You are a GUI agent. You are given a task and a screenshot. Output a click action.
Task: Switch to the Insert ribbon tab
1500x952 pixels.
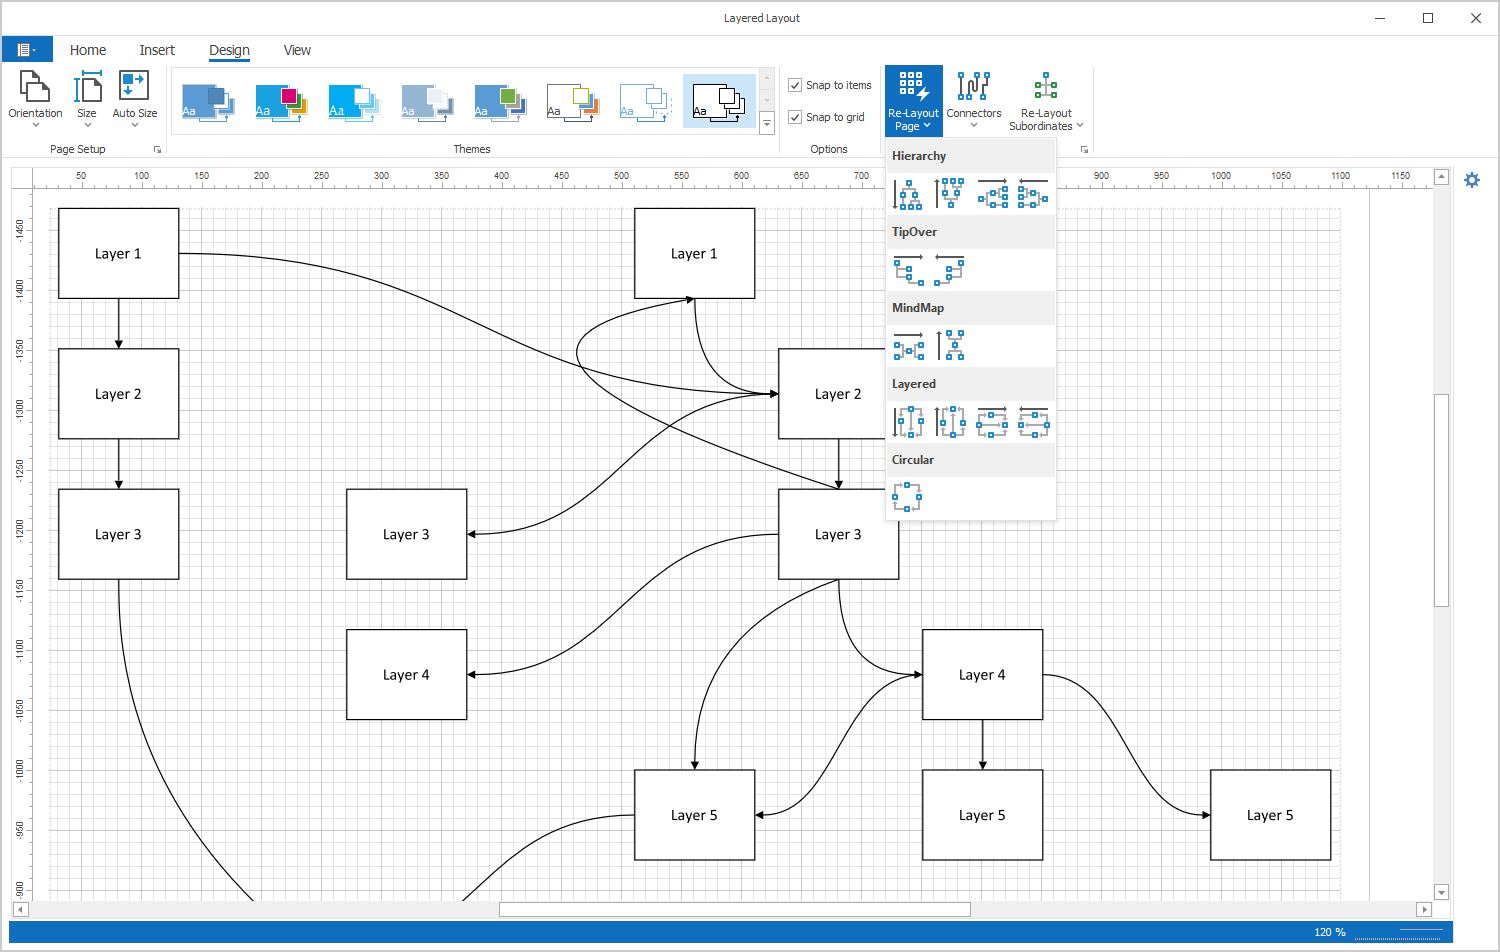pyautogui.click(x=157, y=50)
